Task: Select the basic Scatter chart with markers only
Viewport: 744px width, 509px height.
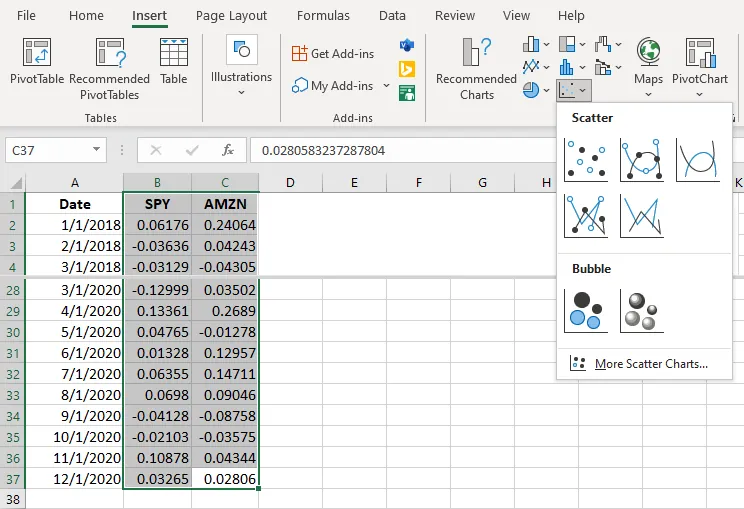Action: tap(586, 160)
